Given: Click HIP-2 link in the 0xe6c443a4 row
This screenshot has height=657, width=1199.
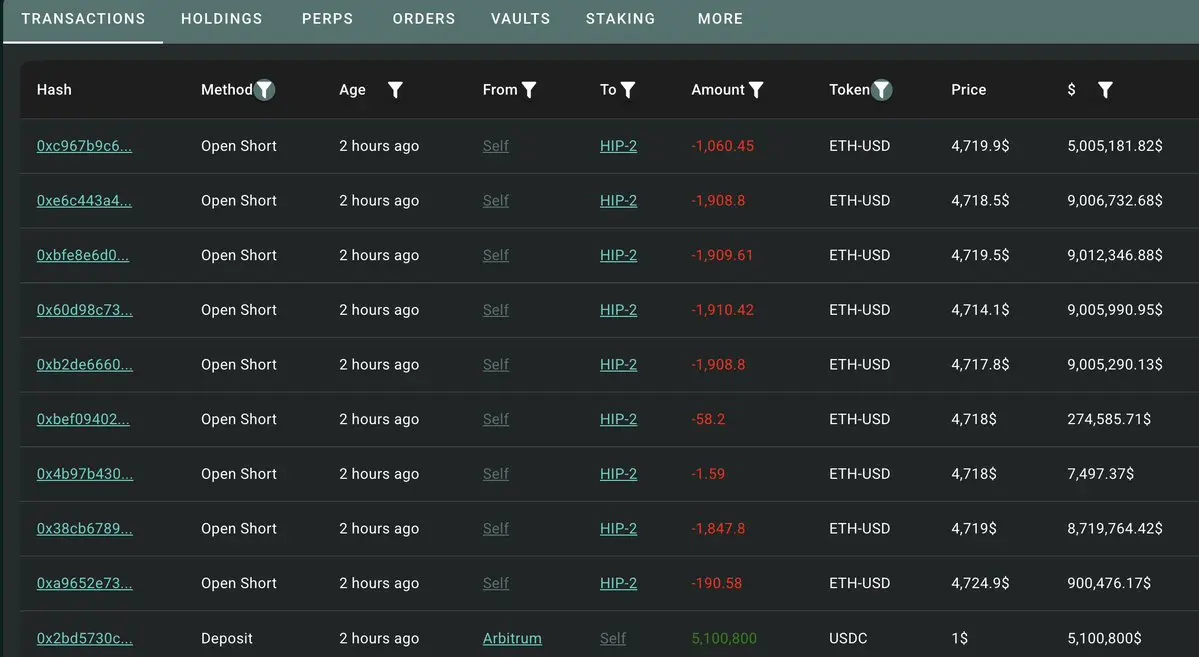Looking at the screenshot, I should pyautogui.click(x=618, y=200).
